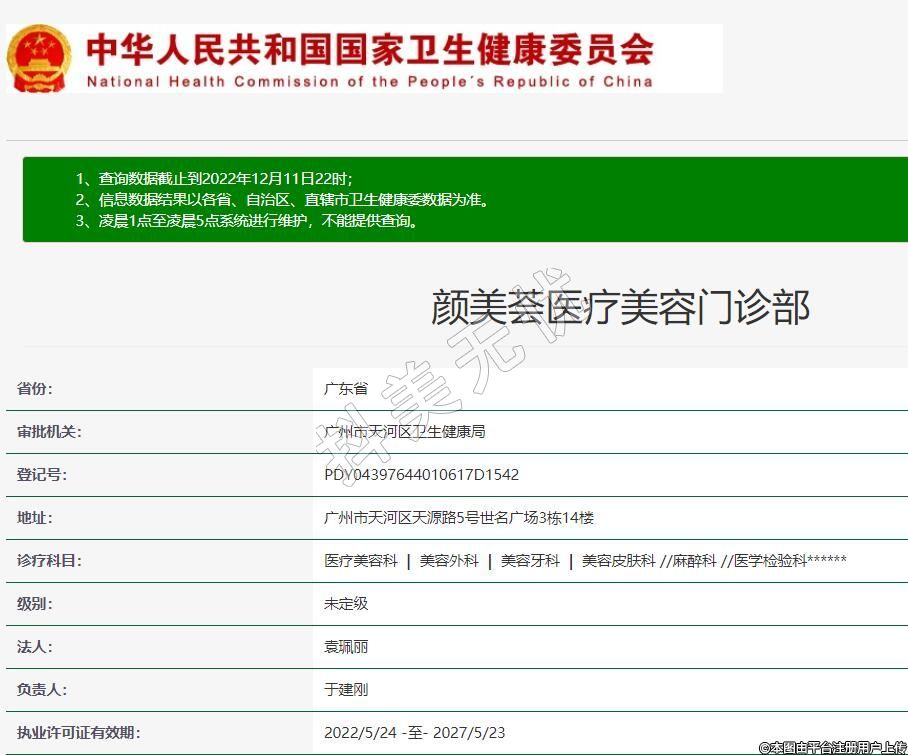Click the clinic heading 颜美荟医疗美容门诊部
The height and width of the screenshot is (755, 908).
click(x=620, y=308)
